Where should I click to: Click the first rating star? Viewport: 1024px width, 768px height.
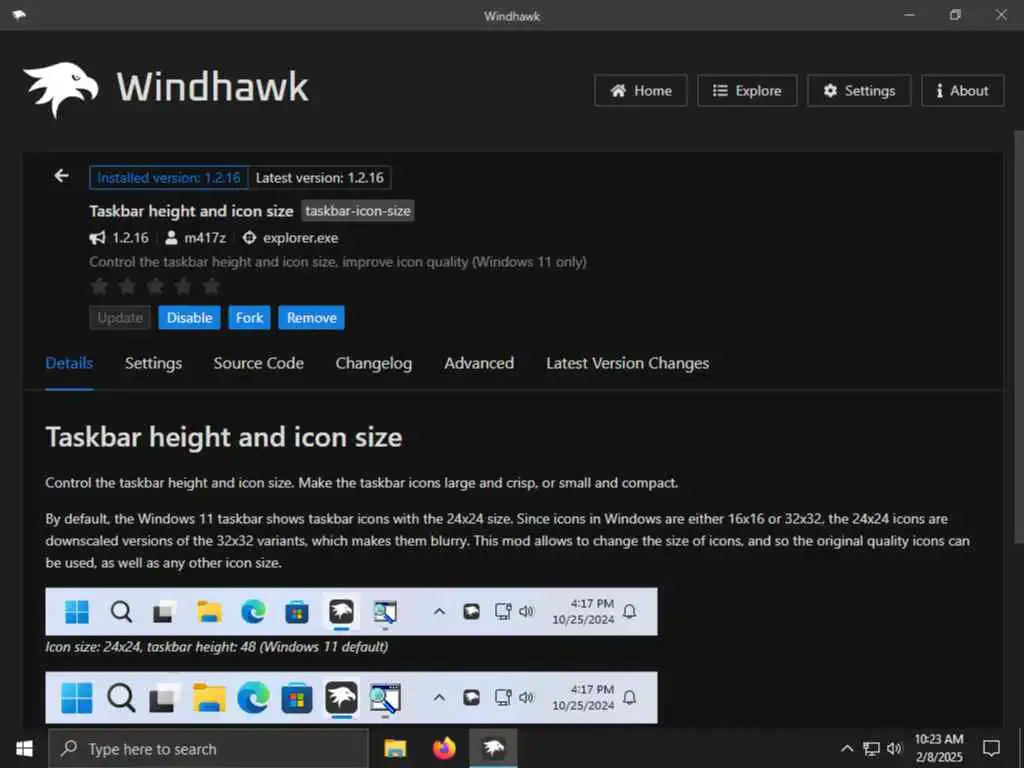(99, 286)
